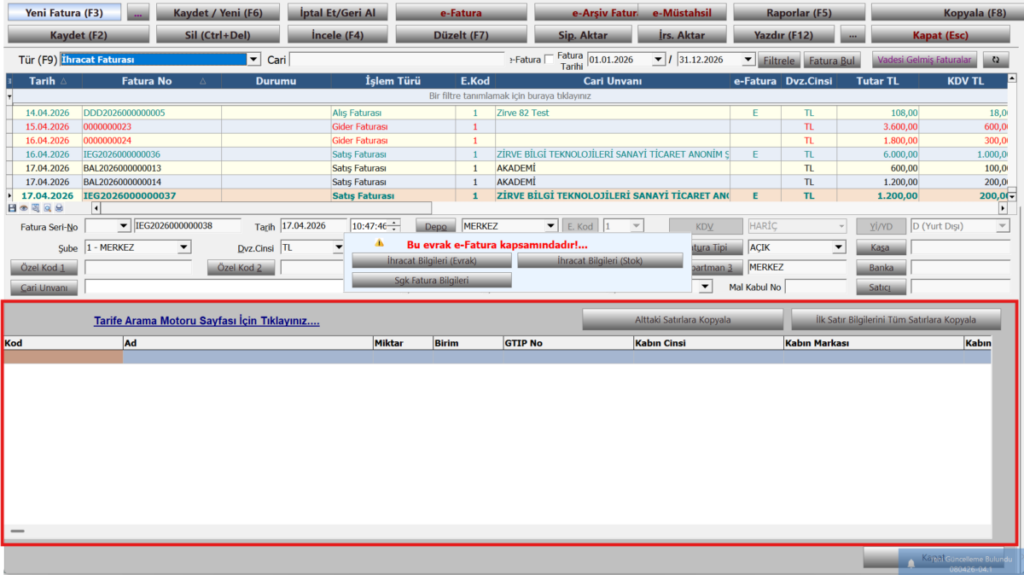Open the Şube 1 - MERKEZ dropdown
Screen dimensions: 1024x575
184,248
